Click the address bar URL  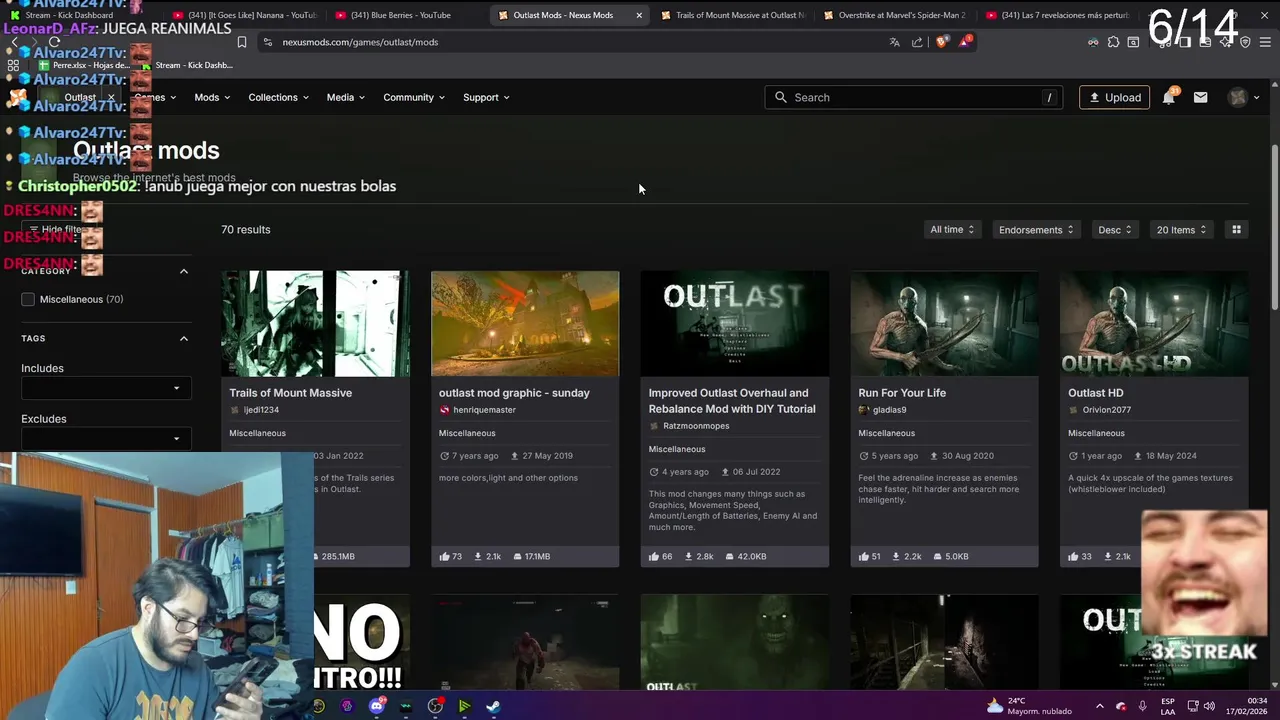[x=360, y=42]
